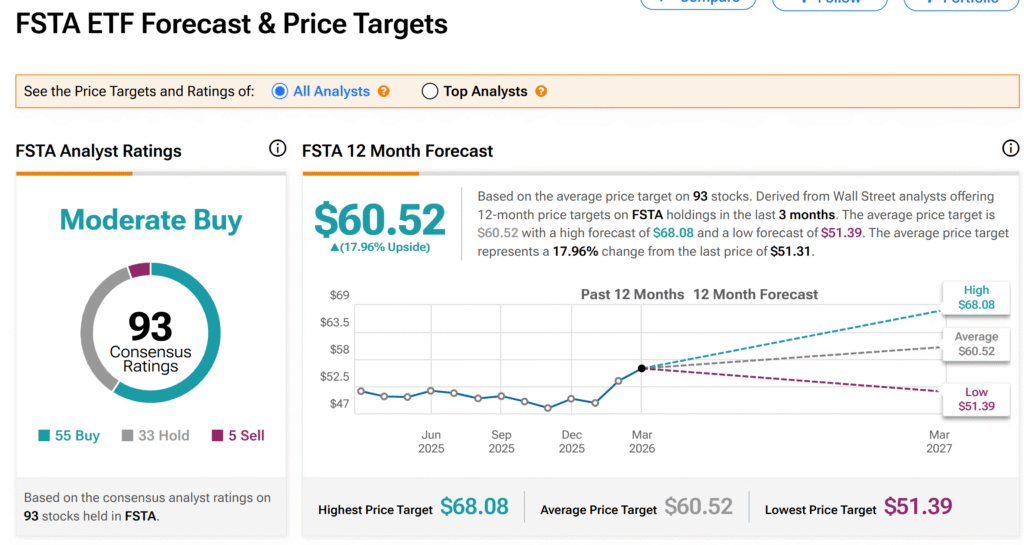Click the High $68.08 forecast label
The image size is (1024, 545).
click(x=976, y=297)
